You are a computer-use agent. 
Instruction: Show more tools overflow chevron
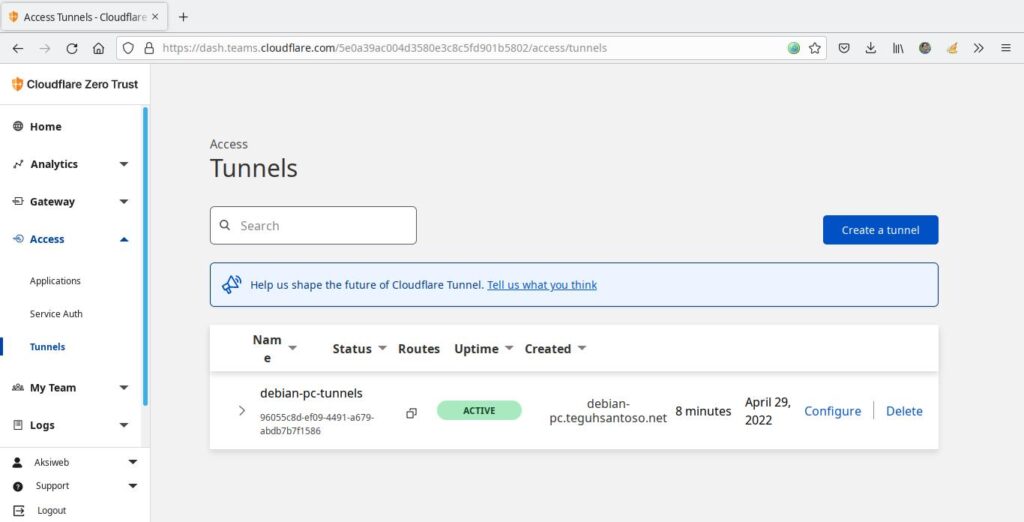(978, 48)
